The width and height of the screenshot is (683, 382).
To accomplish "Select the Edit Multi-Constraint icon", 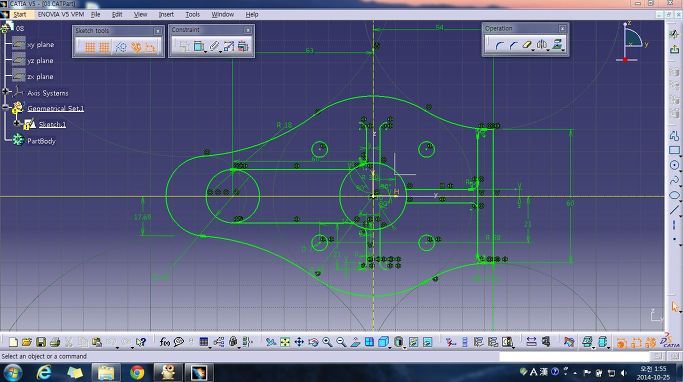I will (243, 46).
